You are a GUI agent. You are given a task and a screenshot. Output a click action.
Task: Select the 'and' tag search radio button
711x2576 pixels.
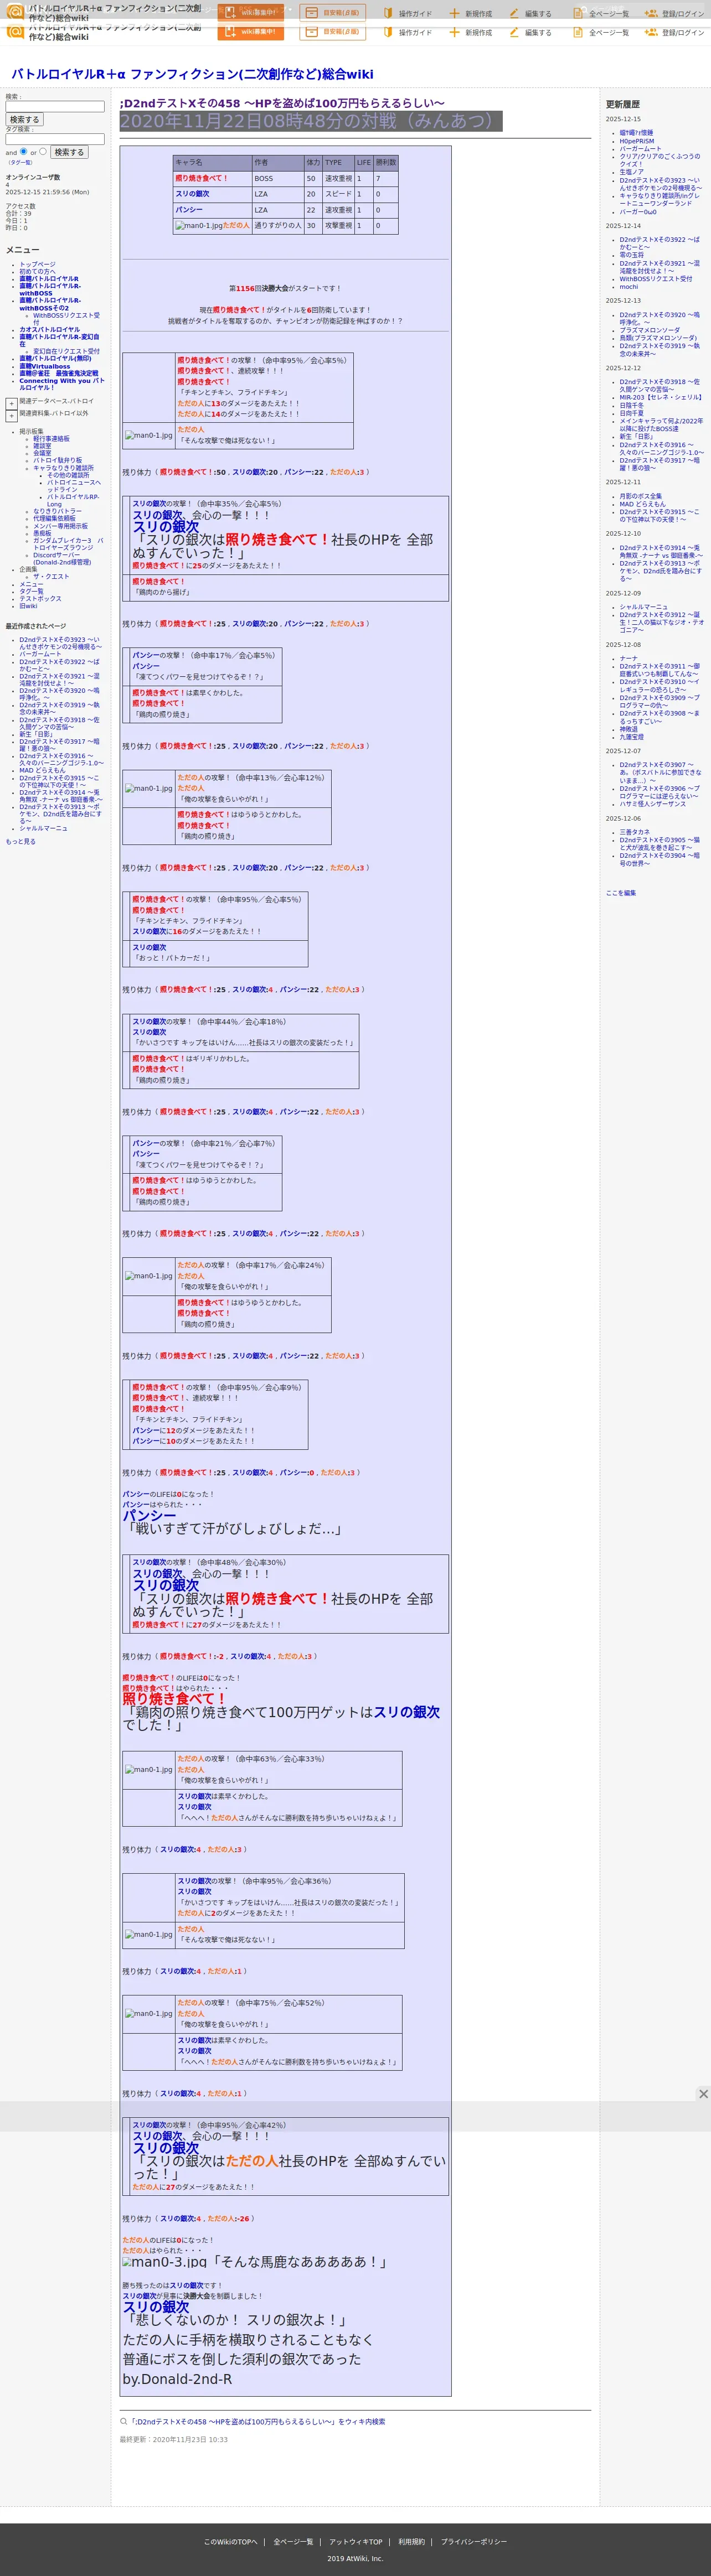(23, 152)
